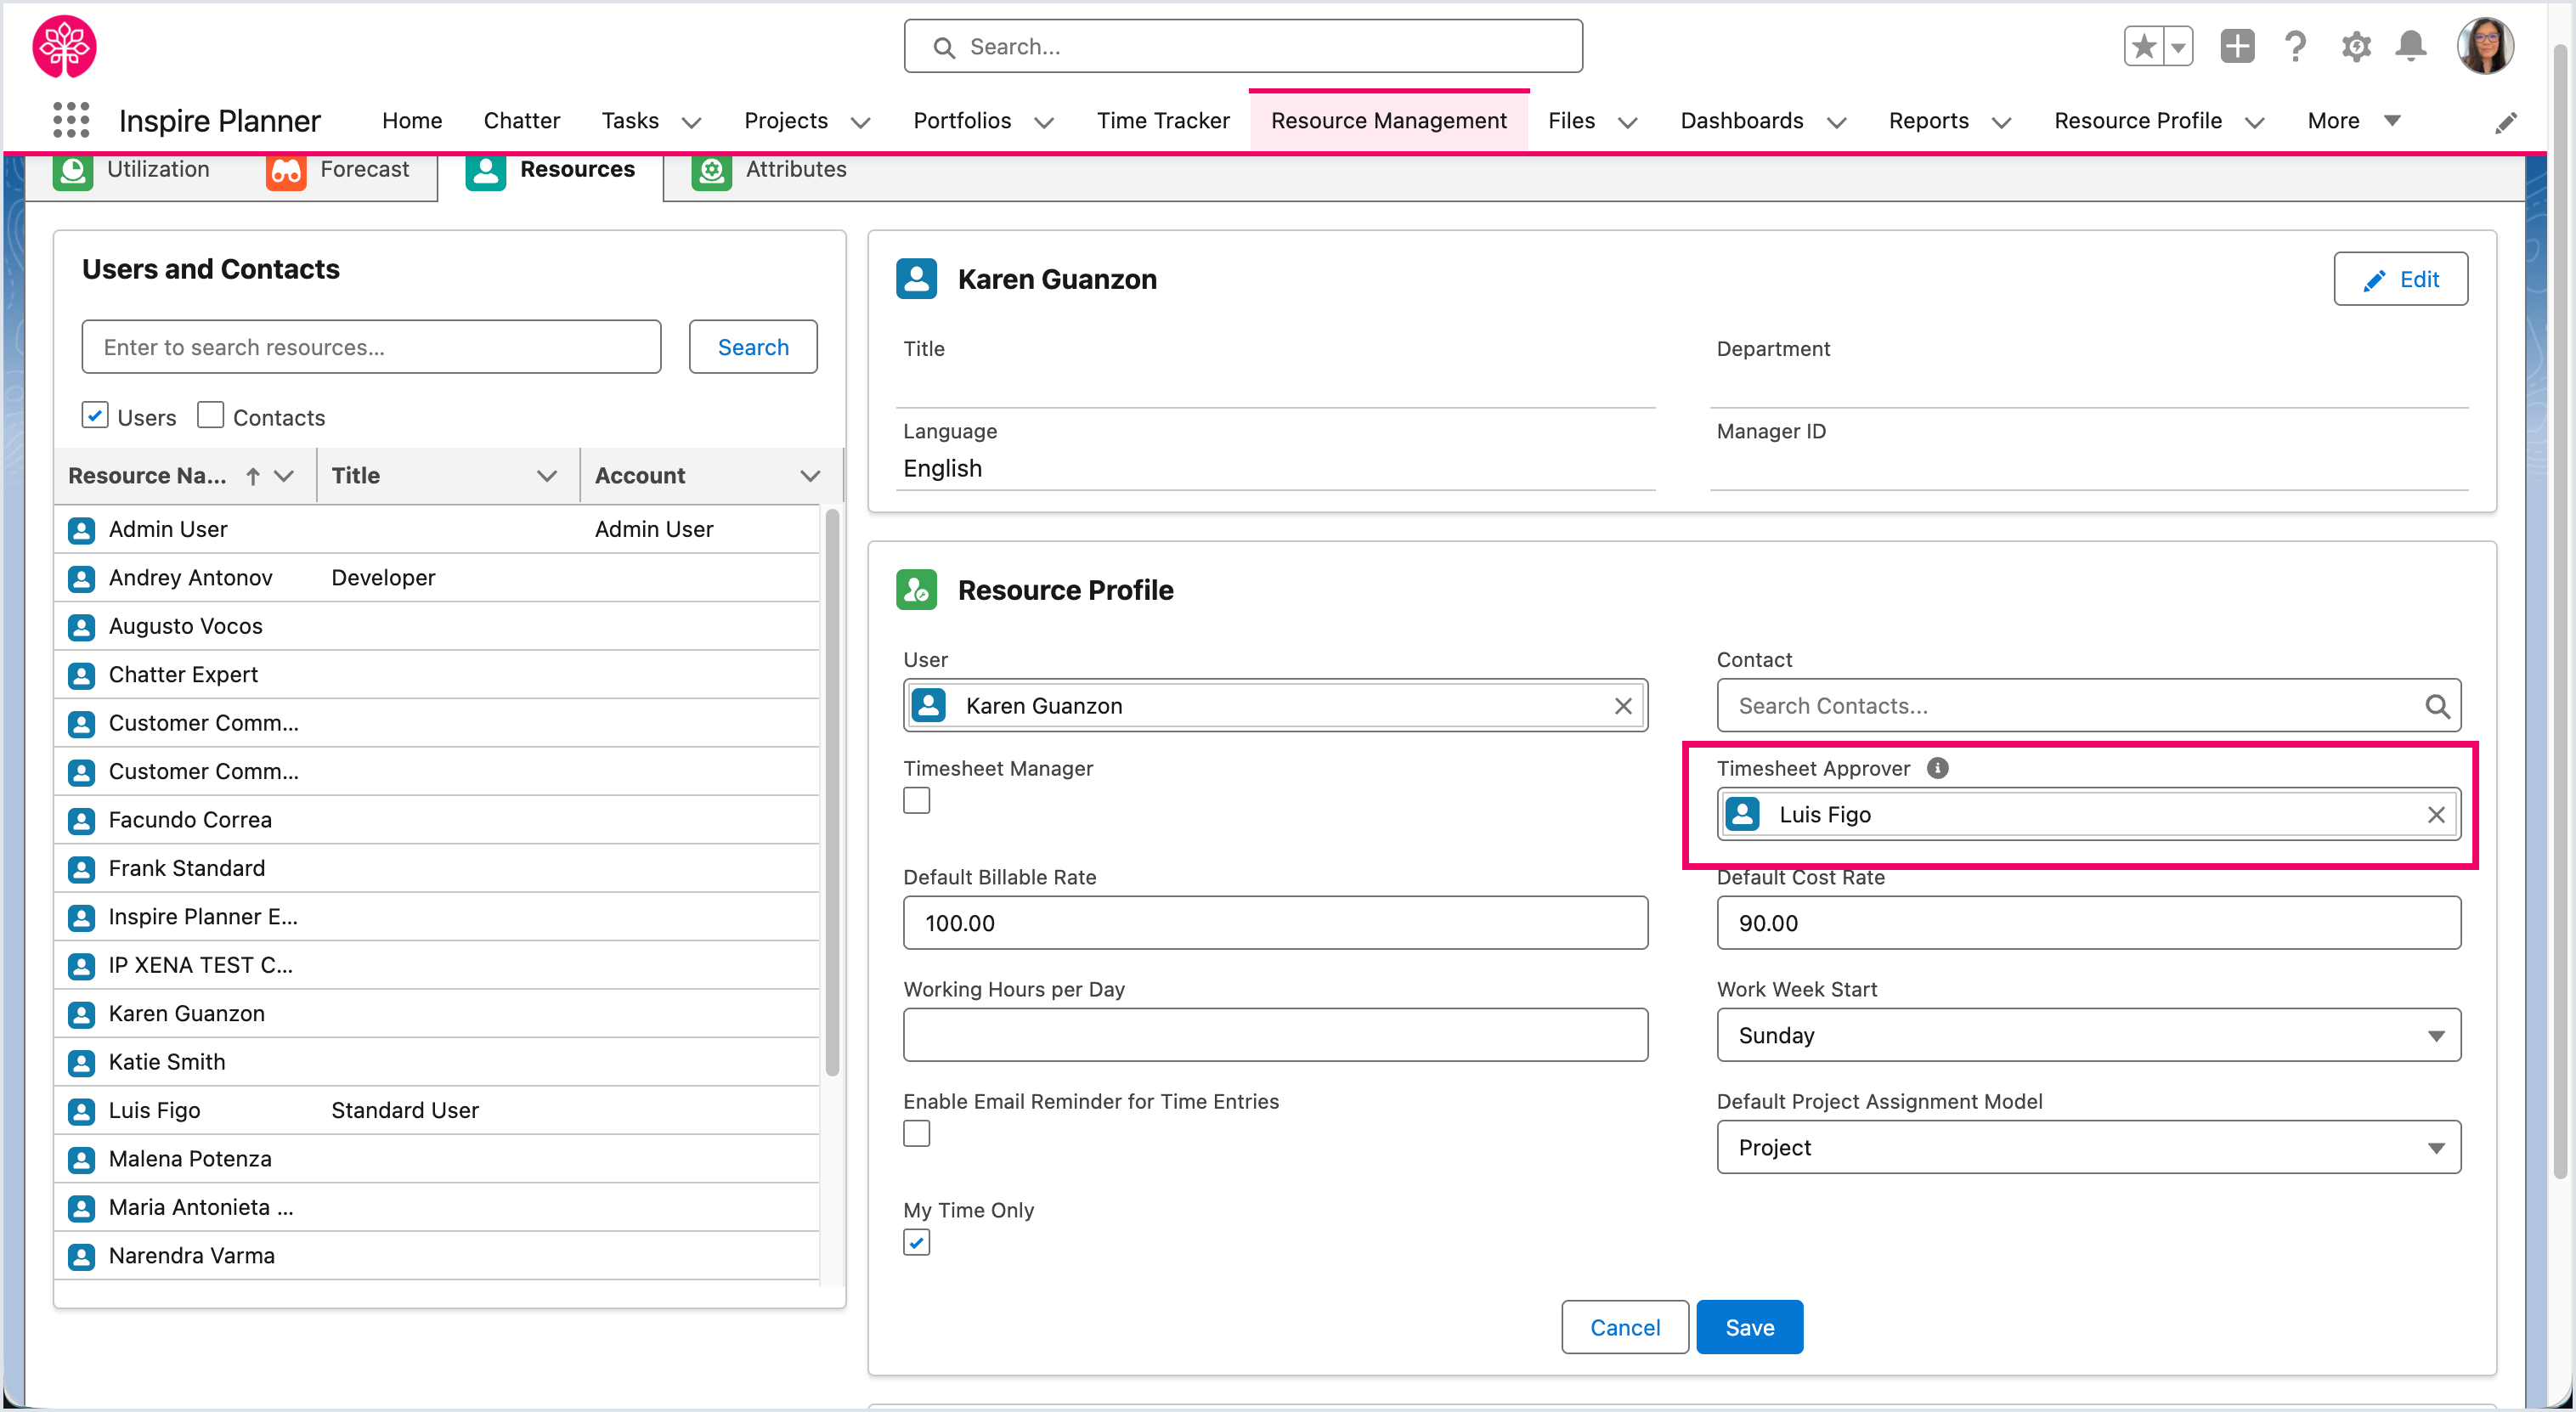The width and height of the screenshot is (2576, 1412).
Task: Open the Time Tracker nav item
Action: pos(1162,121)
